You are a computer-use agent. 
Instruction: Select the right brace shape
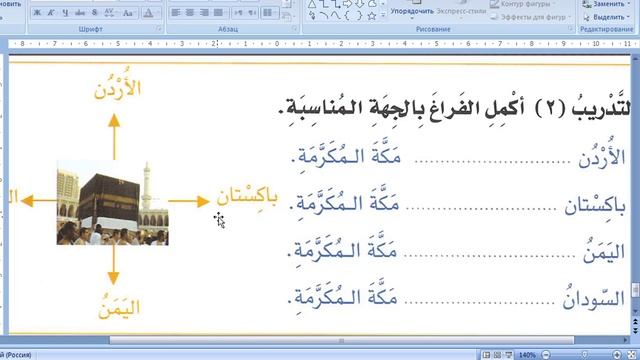coord(359,16)
